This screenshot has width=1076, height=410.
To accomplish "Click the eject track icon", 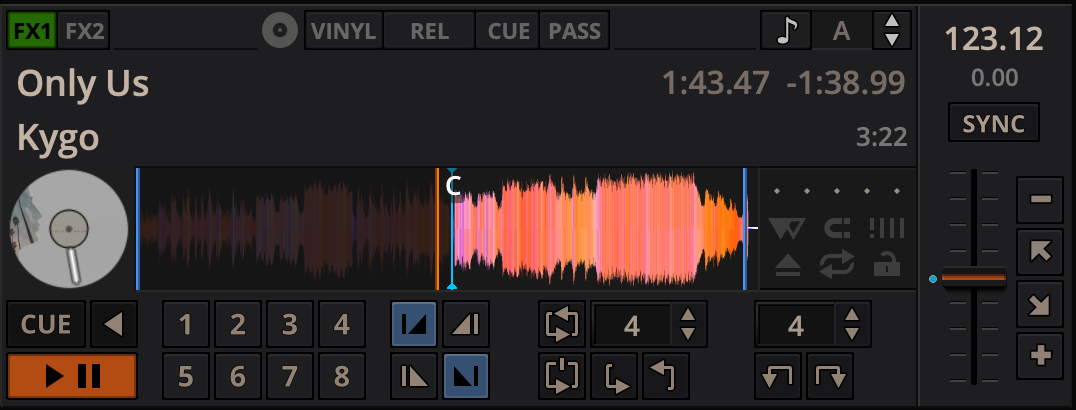I will [787, 265].
